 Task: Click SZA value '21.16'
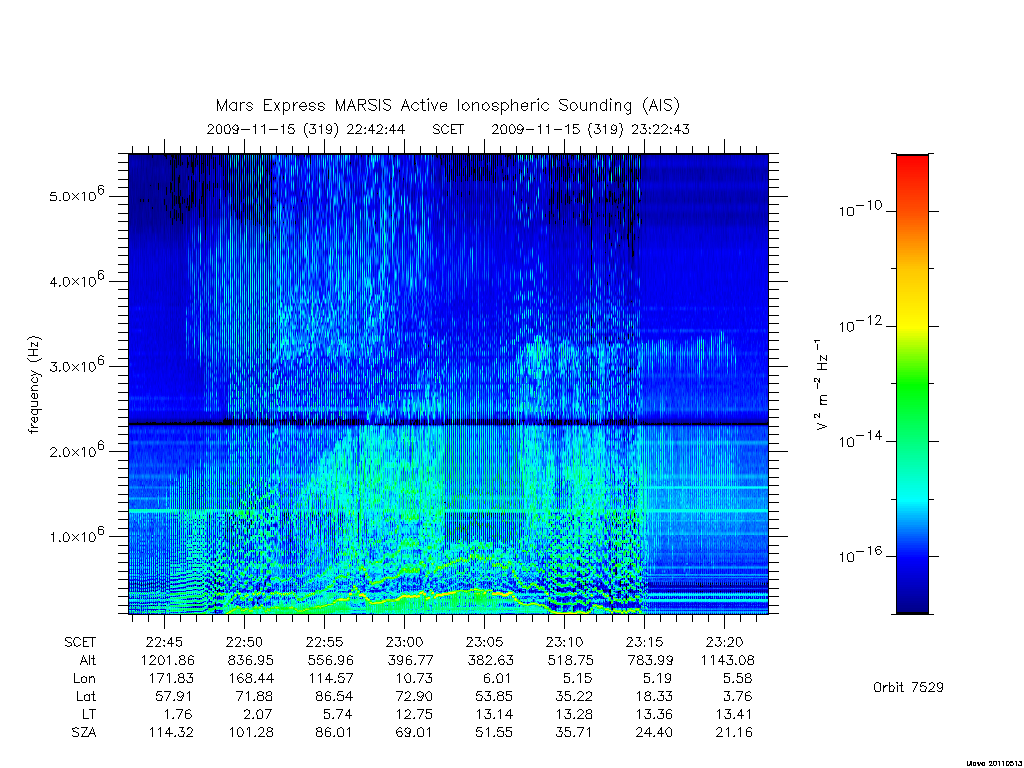coord(734,733)
